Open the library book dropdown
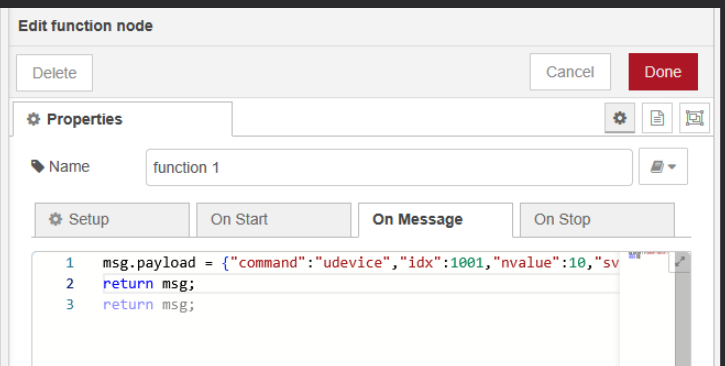725x366 pixels. 663,166
